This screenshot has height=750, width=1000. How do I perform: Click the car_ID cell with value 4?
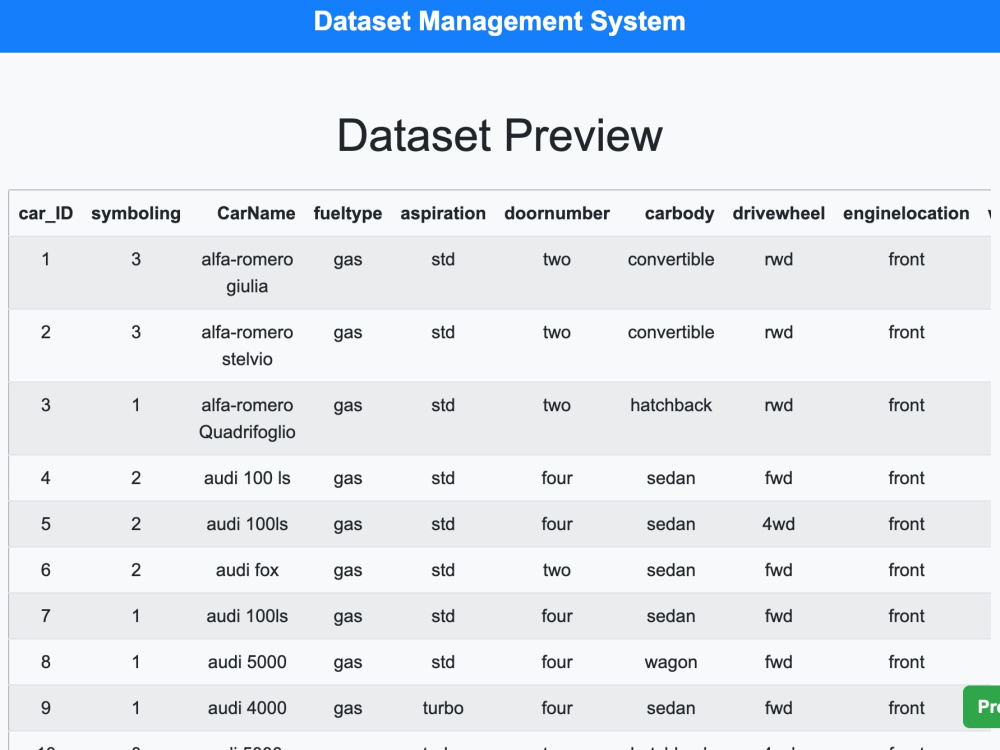[46, 478]
